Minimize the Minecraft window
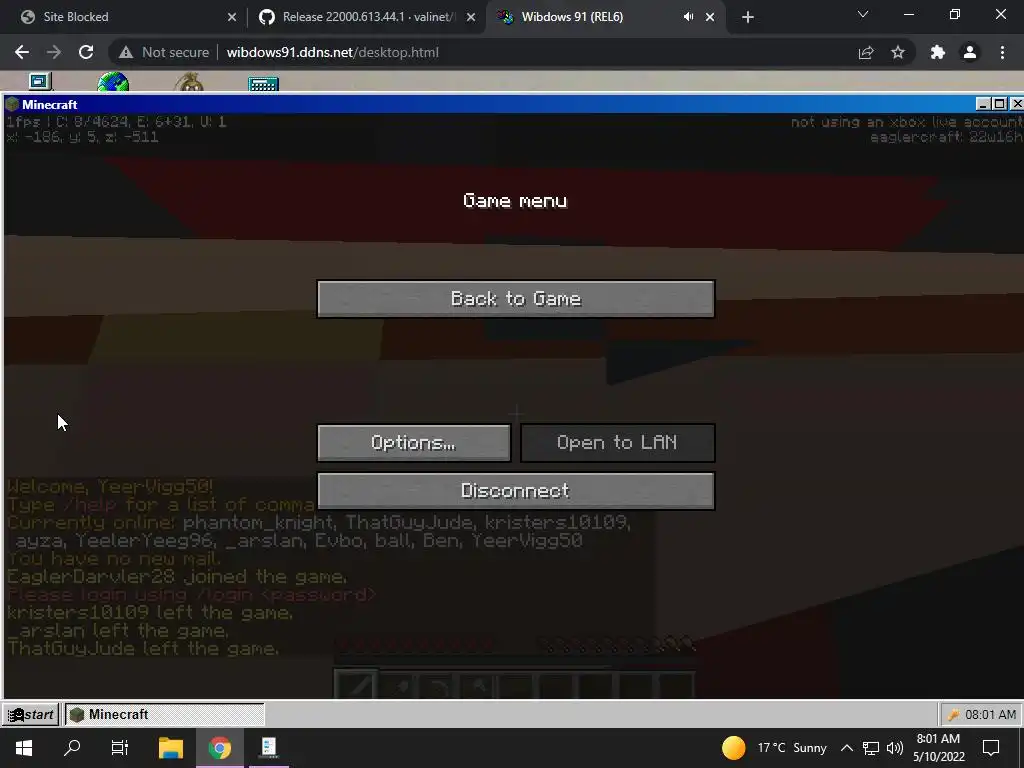This screenshot has height=768, width=1024. coord(983,104)
